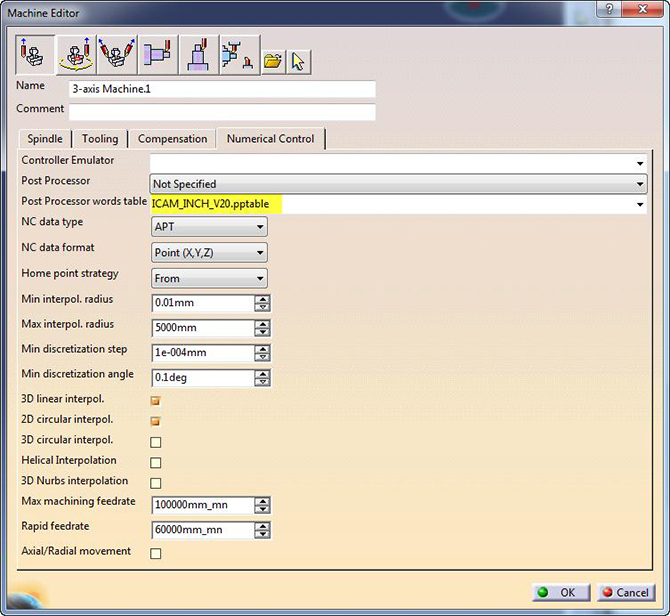Enable the Helical Interpolation checkbox
This screenshot has height=616, width=670.
[155, 463]
